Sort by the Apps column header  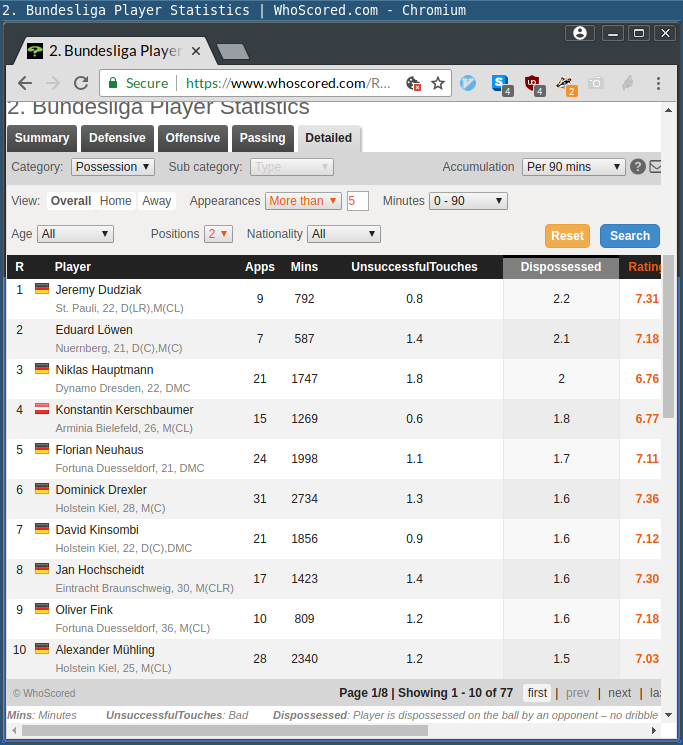260,267
